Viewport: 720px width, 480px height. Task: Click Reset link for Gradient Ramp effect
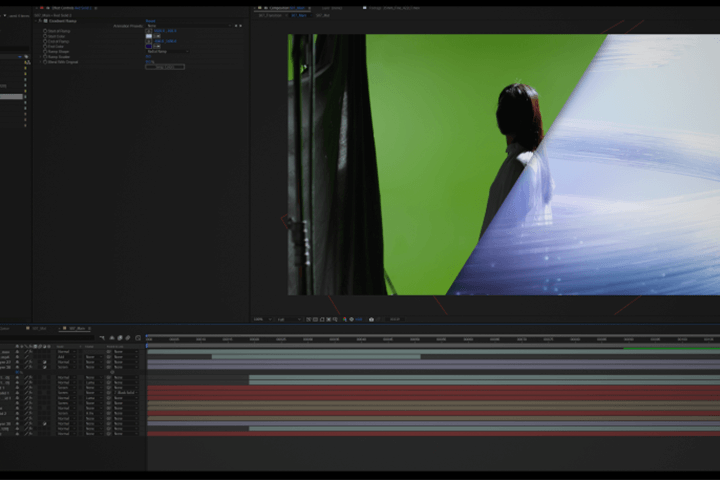point(150,20)
